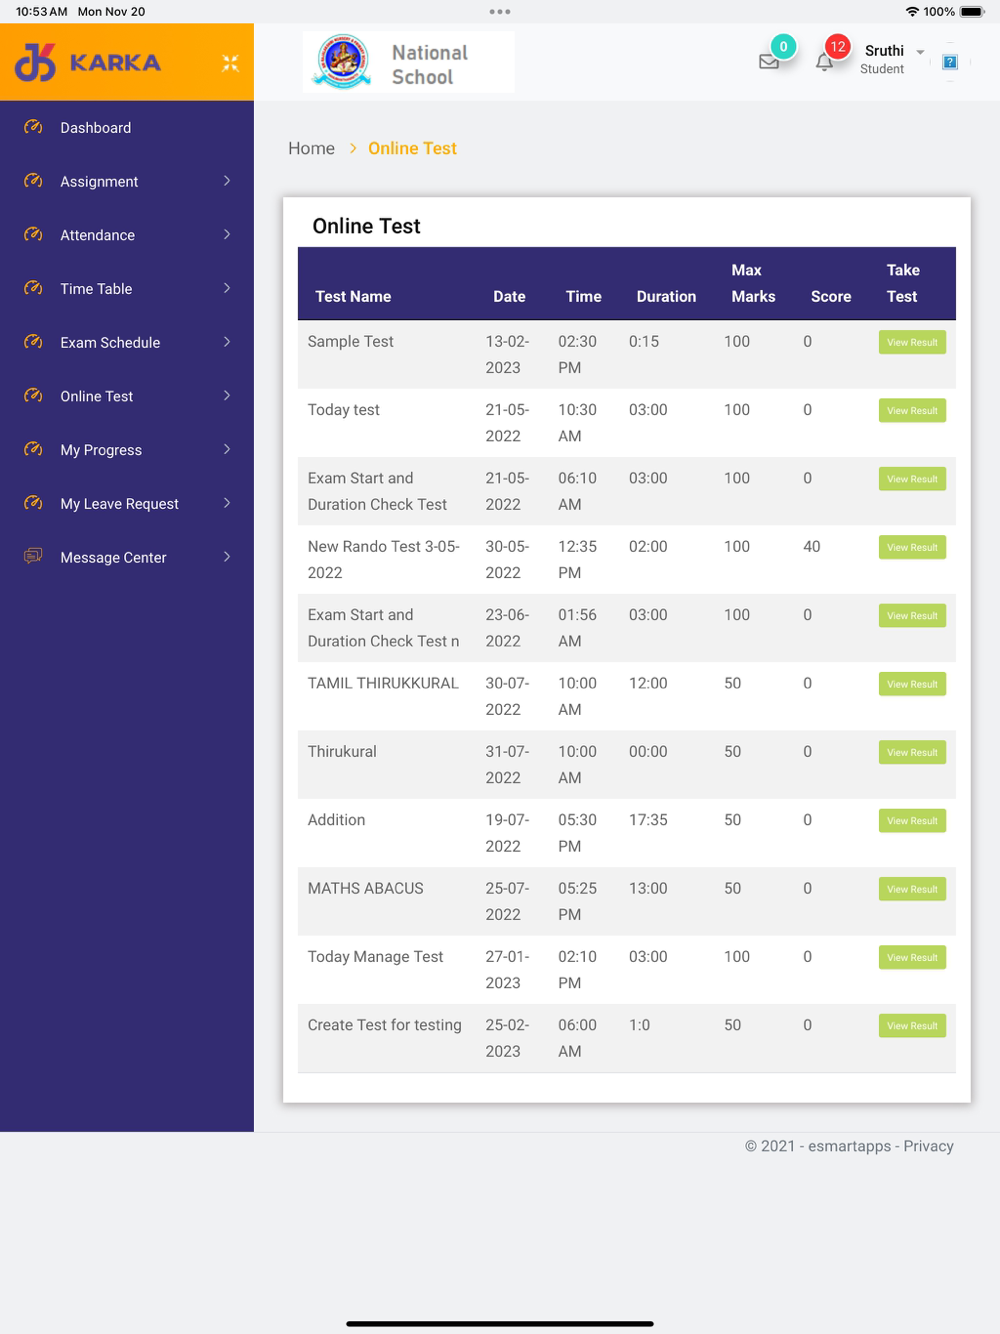Click the Max Marks column header
This screenshot has height=1334, width=1000.
click(x=753, y=283)
